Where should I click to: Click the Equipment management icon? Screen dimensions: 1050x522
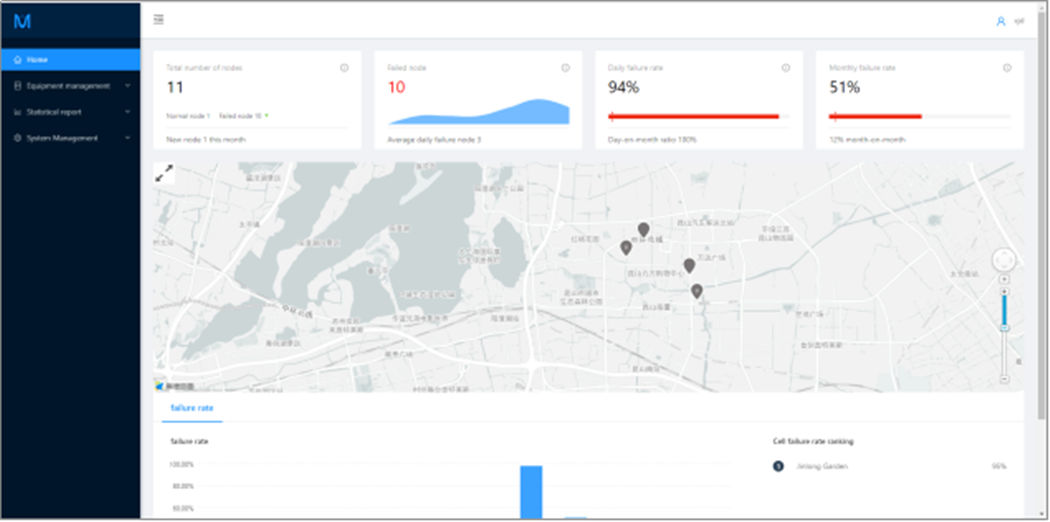click(18, 86)
